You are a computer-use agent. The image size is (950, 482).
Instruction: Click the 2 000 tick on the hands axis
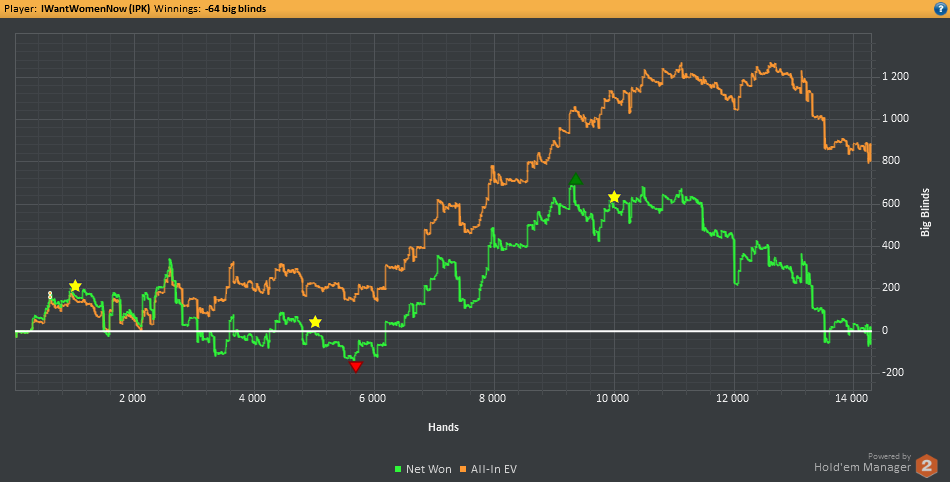[x=132, y=398]
